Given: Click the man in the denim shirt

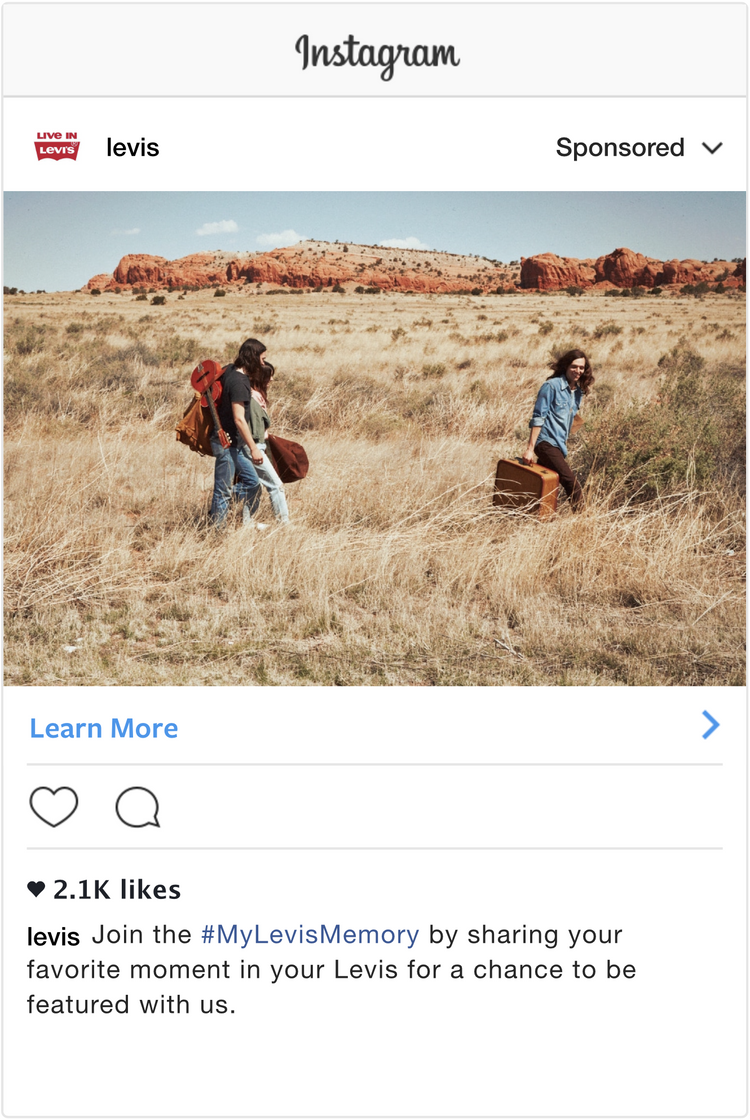Looking at the screenshot, I should tap(559, 429).
